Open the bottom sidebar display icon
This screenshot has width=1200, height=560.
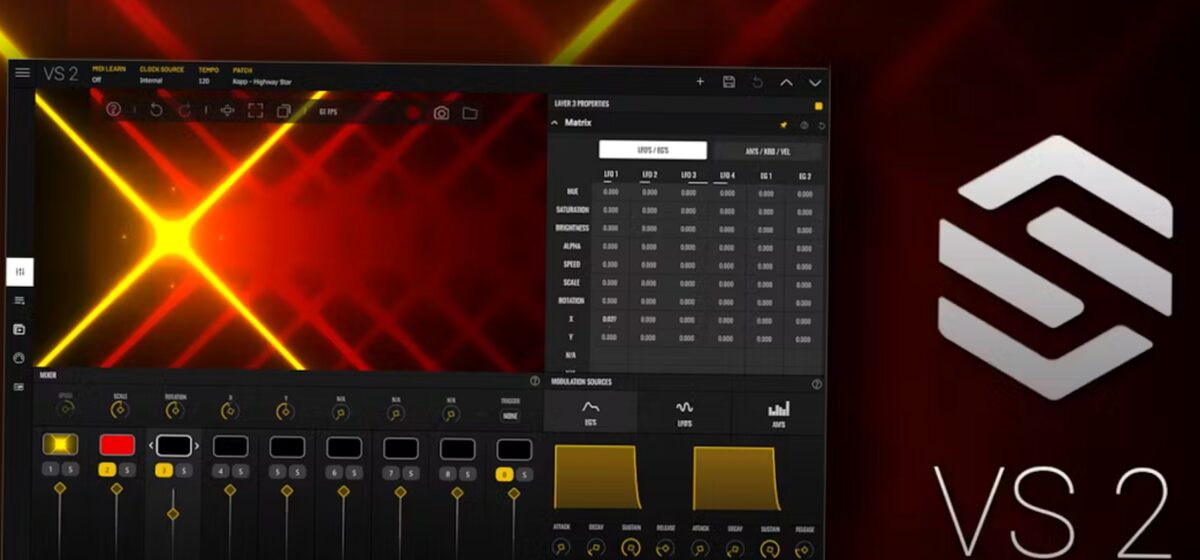tap(19, 386)
